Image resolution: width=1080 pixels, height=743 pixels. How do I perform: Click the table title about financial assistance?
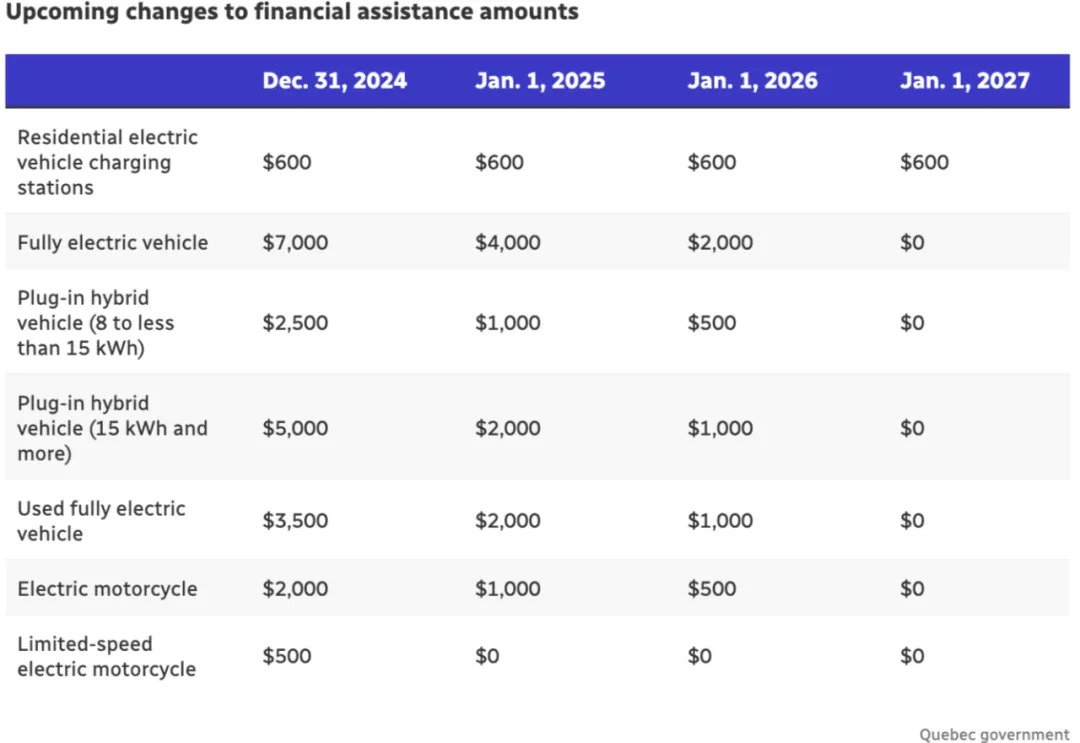pos(292,13)
